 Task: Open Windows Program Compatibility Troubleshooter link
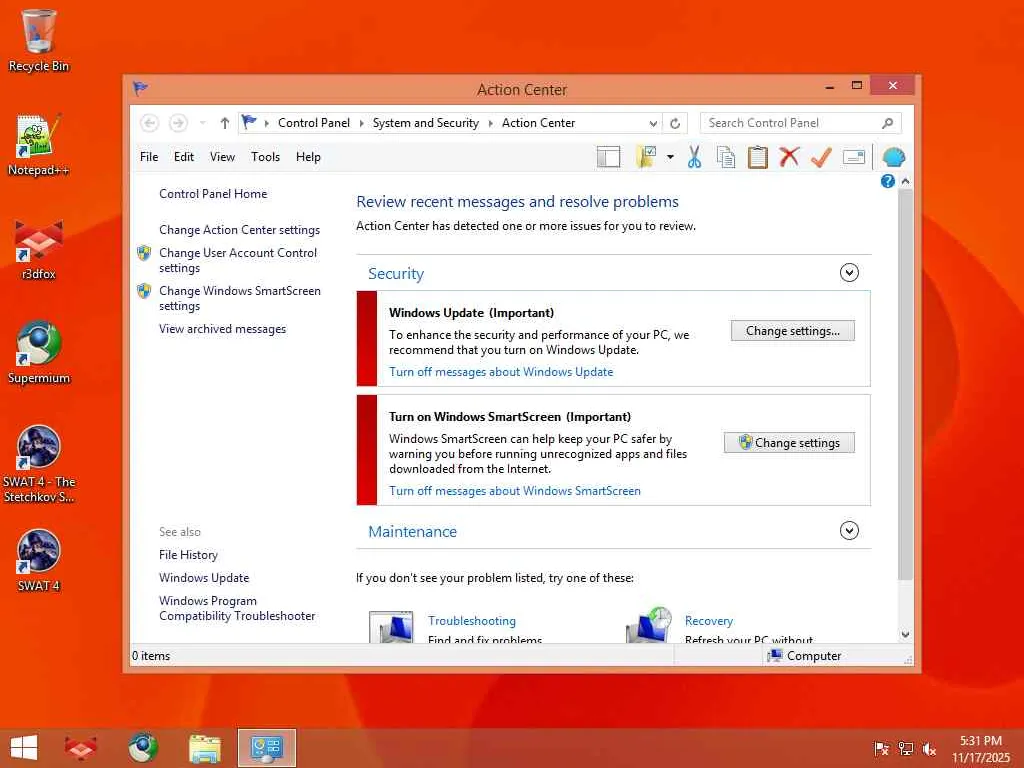click(236, 608)
